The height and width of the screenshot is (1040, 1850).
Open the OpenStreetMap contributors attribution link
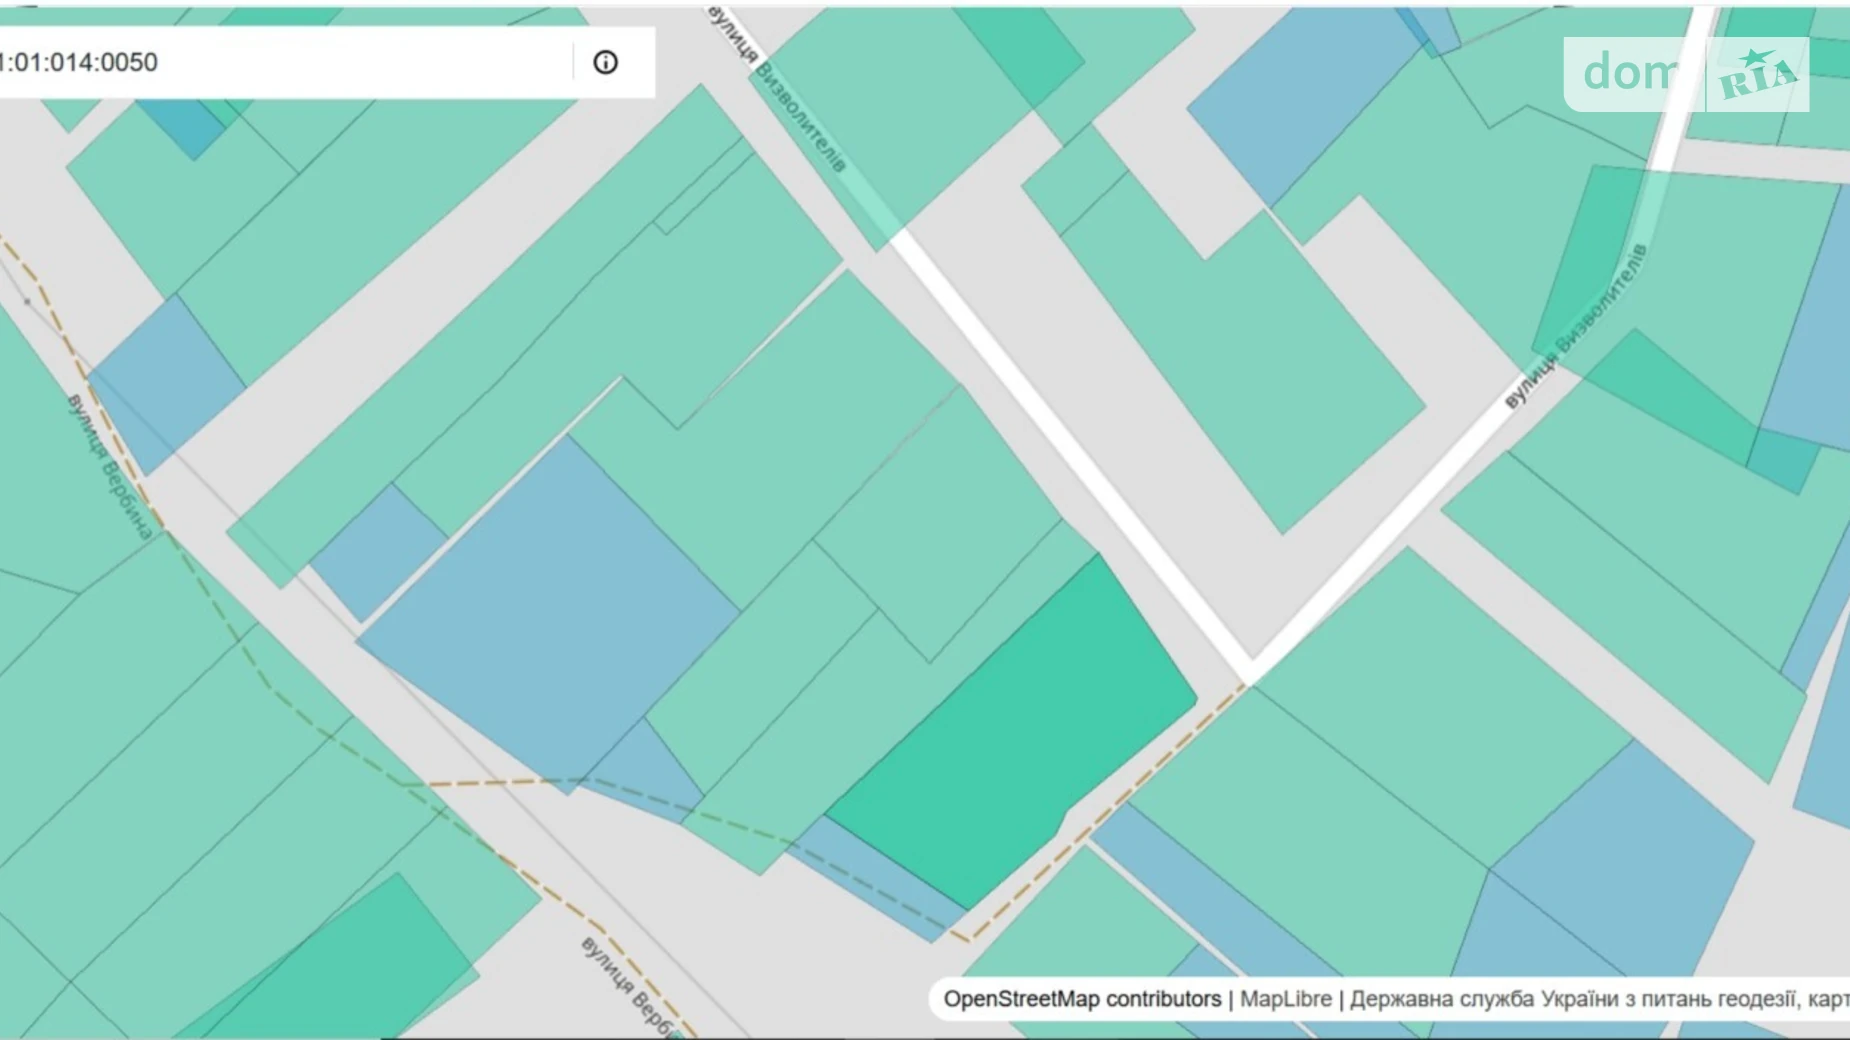(1081, 999)
